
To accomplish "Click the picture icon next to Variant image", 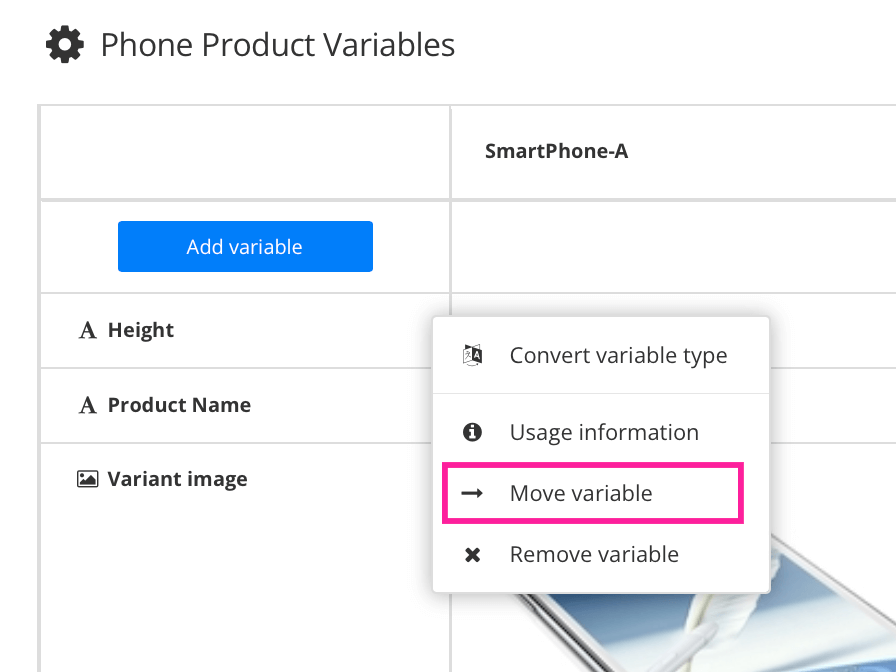I will pyautogui.click(x=88, y=480).
